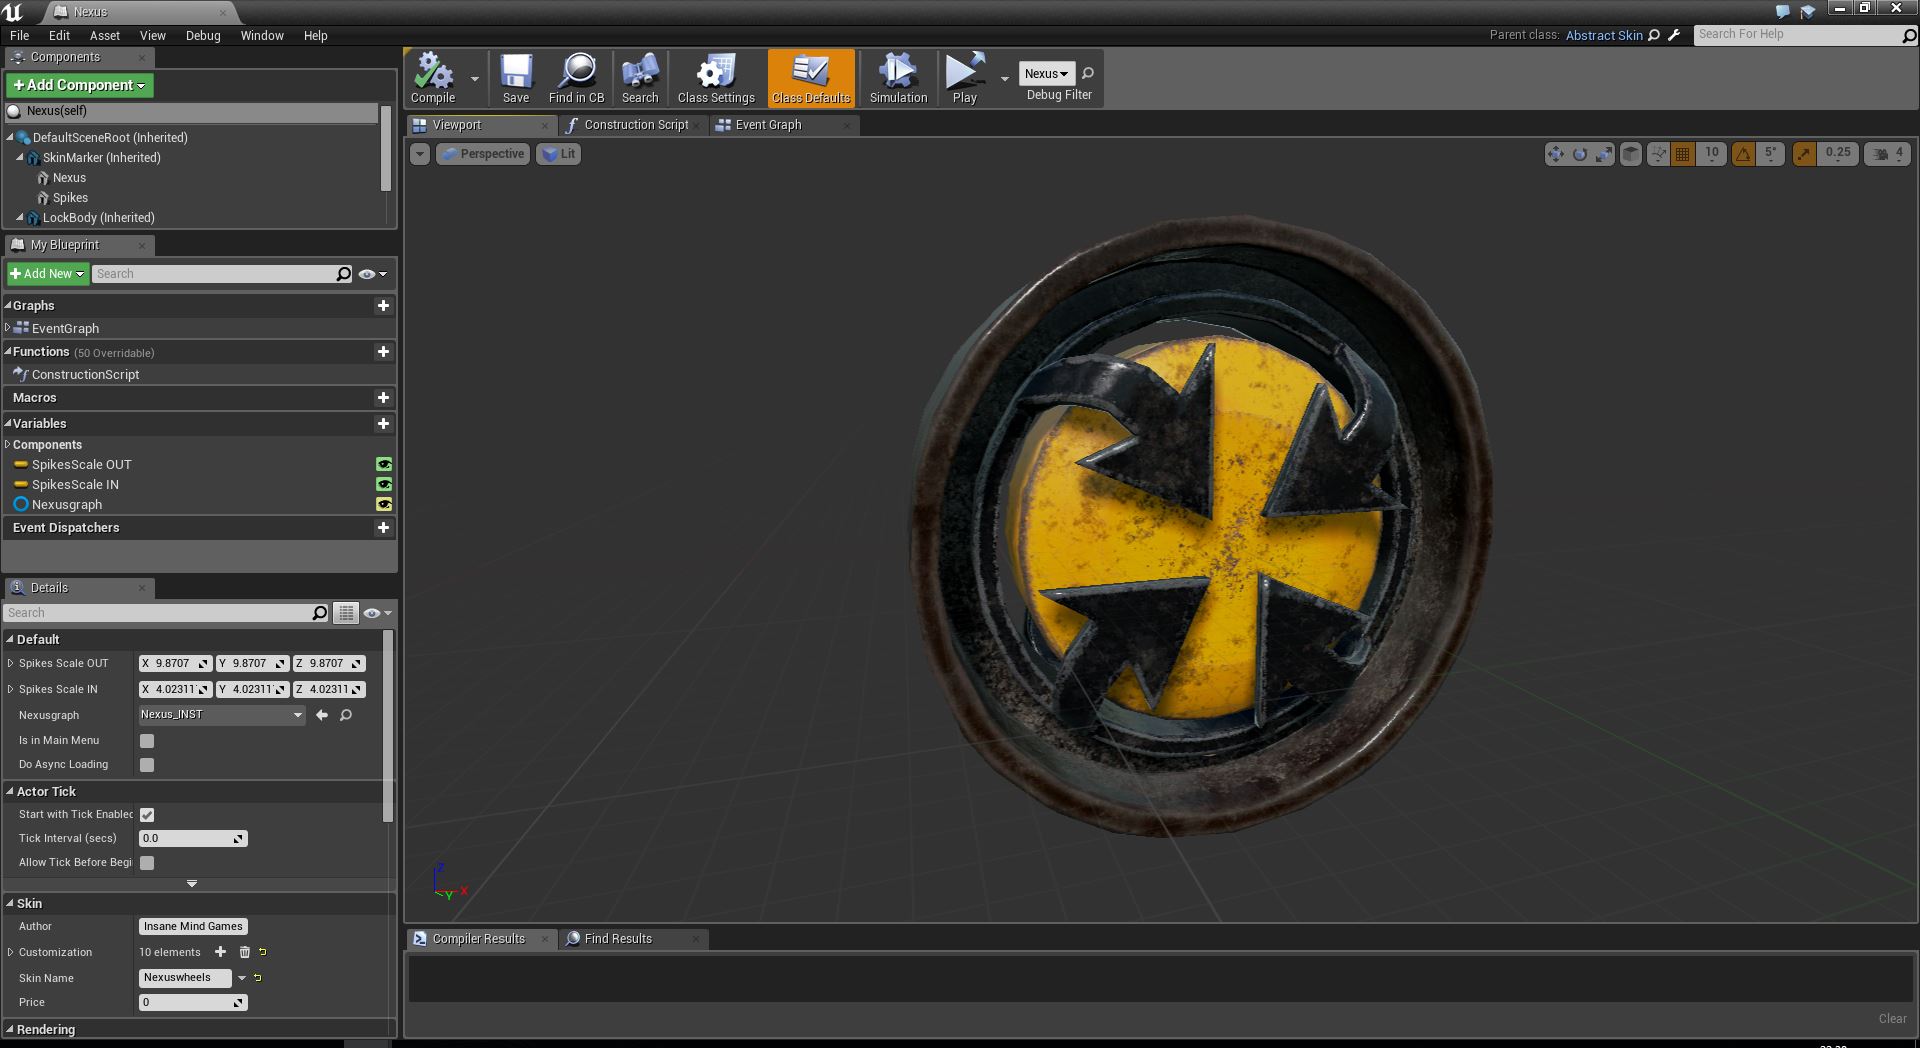The image size is (1920, 1048).
Task: Open Class Settings
Action: point(714,78)
